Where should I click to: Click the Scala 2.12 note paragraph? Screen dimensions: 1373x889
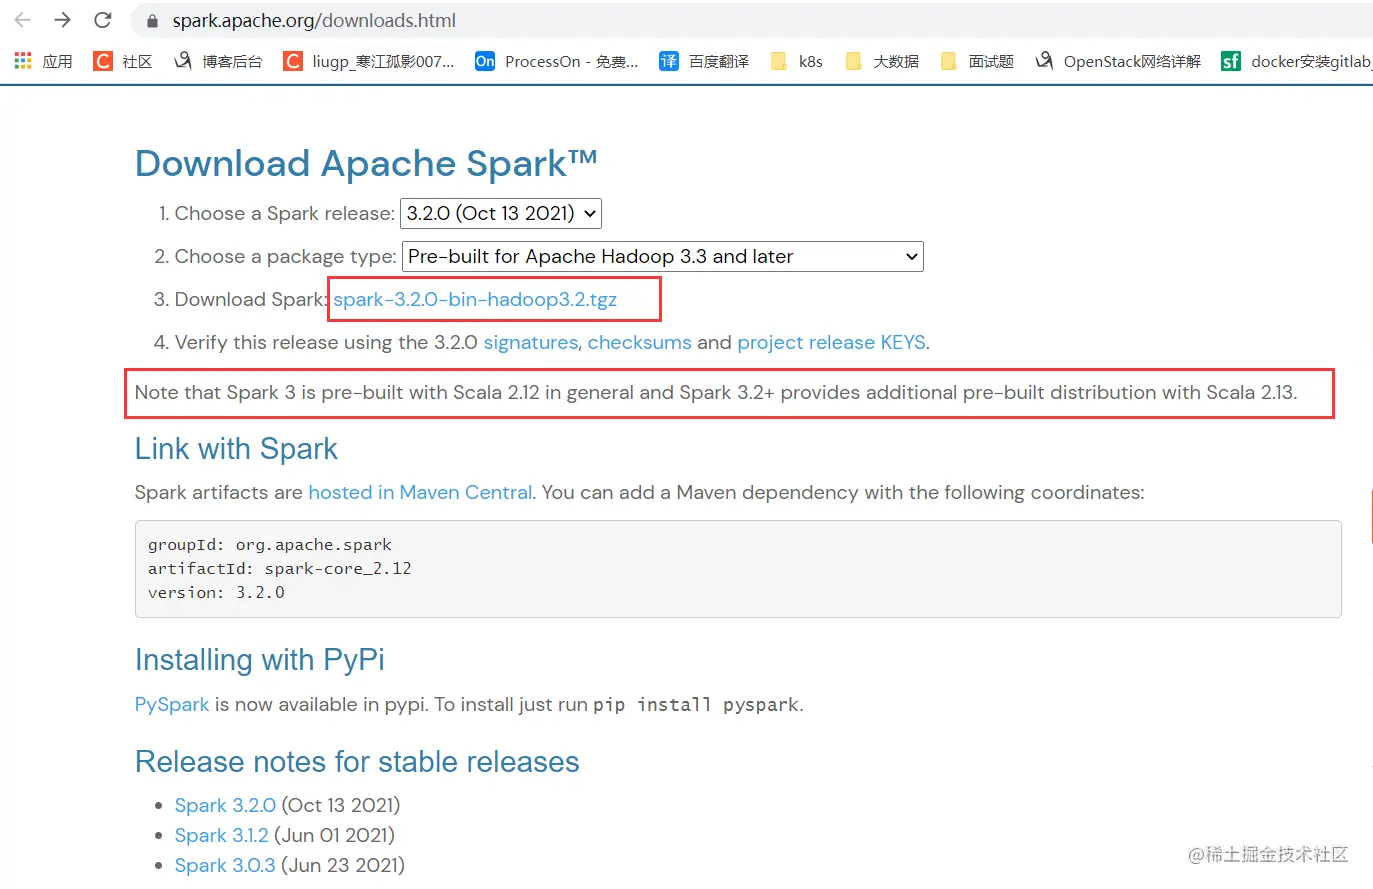[716, 392]
